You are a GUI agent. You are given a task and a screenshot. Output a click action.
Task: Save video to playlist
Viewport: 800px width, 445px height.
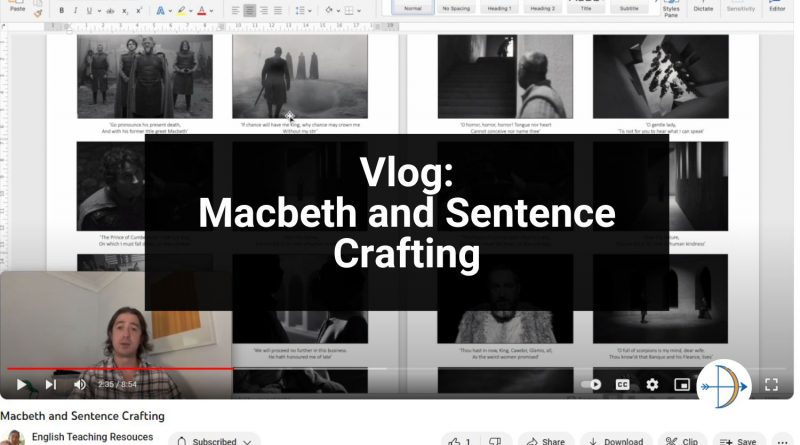(x=738, y=441)
